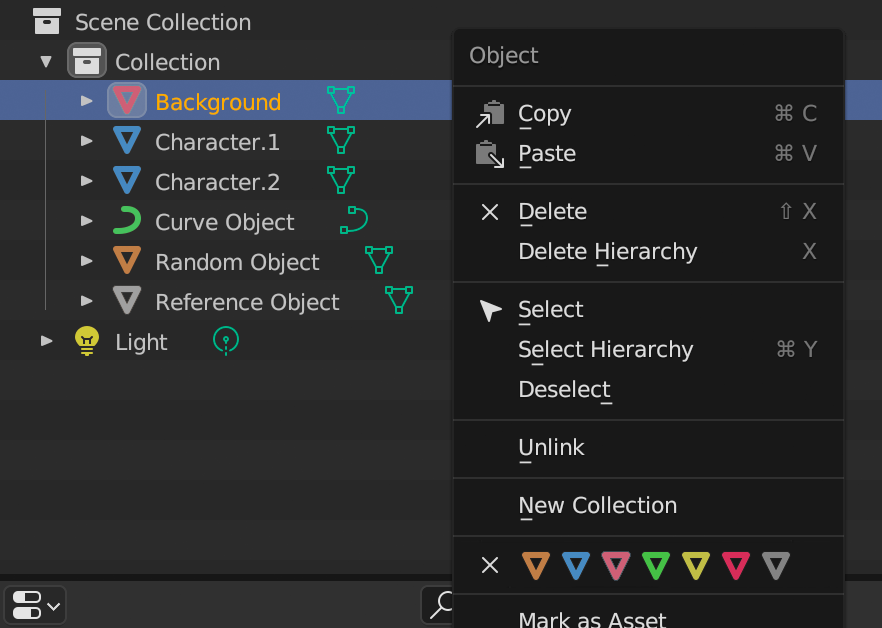Image resolution: width=882 pixels, height=628 pixels.
Task: Click the Scene Collection label
Action: (163, 23)
